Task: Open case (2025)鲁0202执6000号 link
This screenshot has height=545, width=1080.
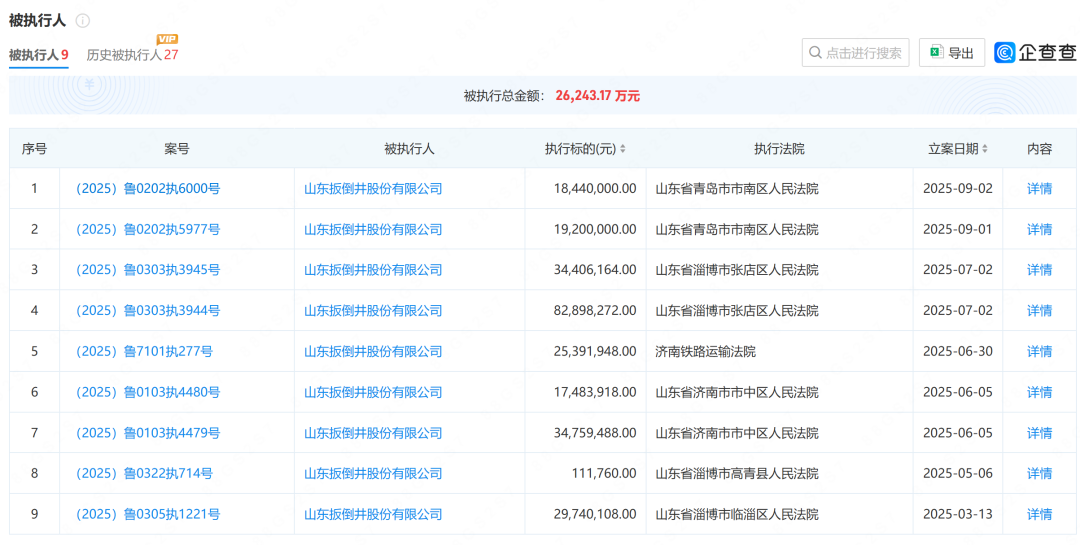Action: click(148, 188)
